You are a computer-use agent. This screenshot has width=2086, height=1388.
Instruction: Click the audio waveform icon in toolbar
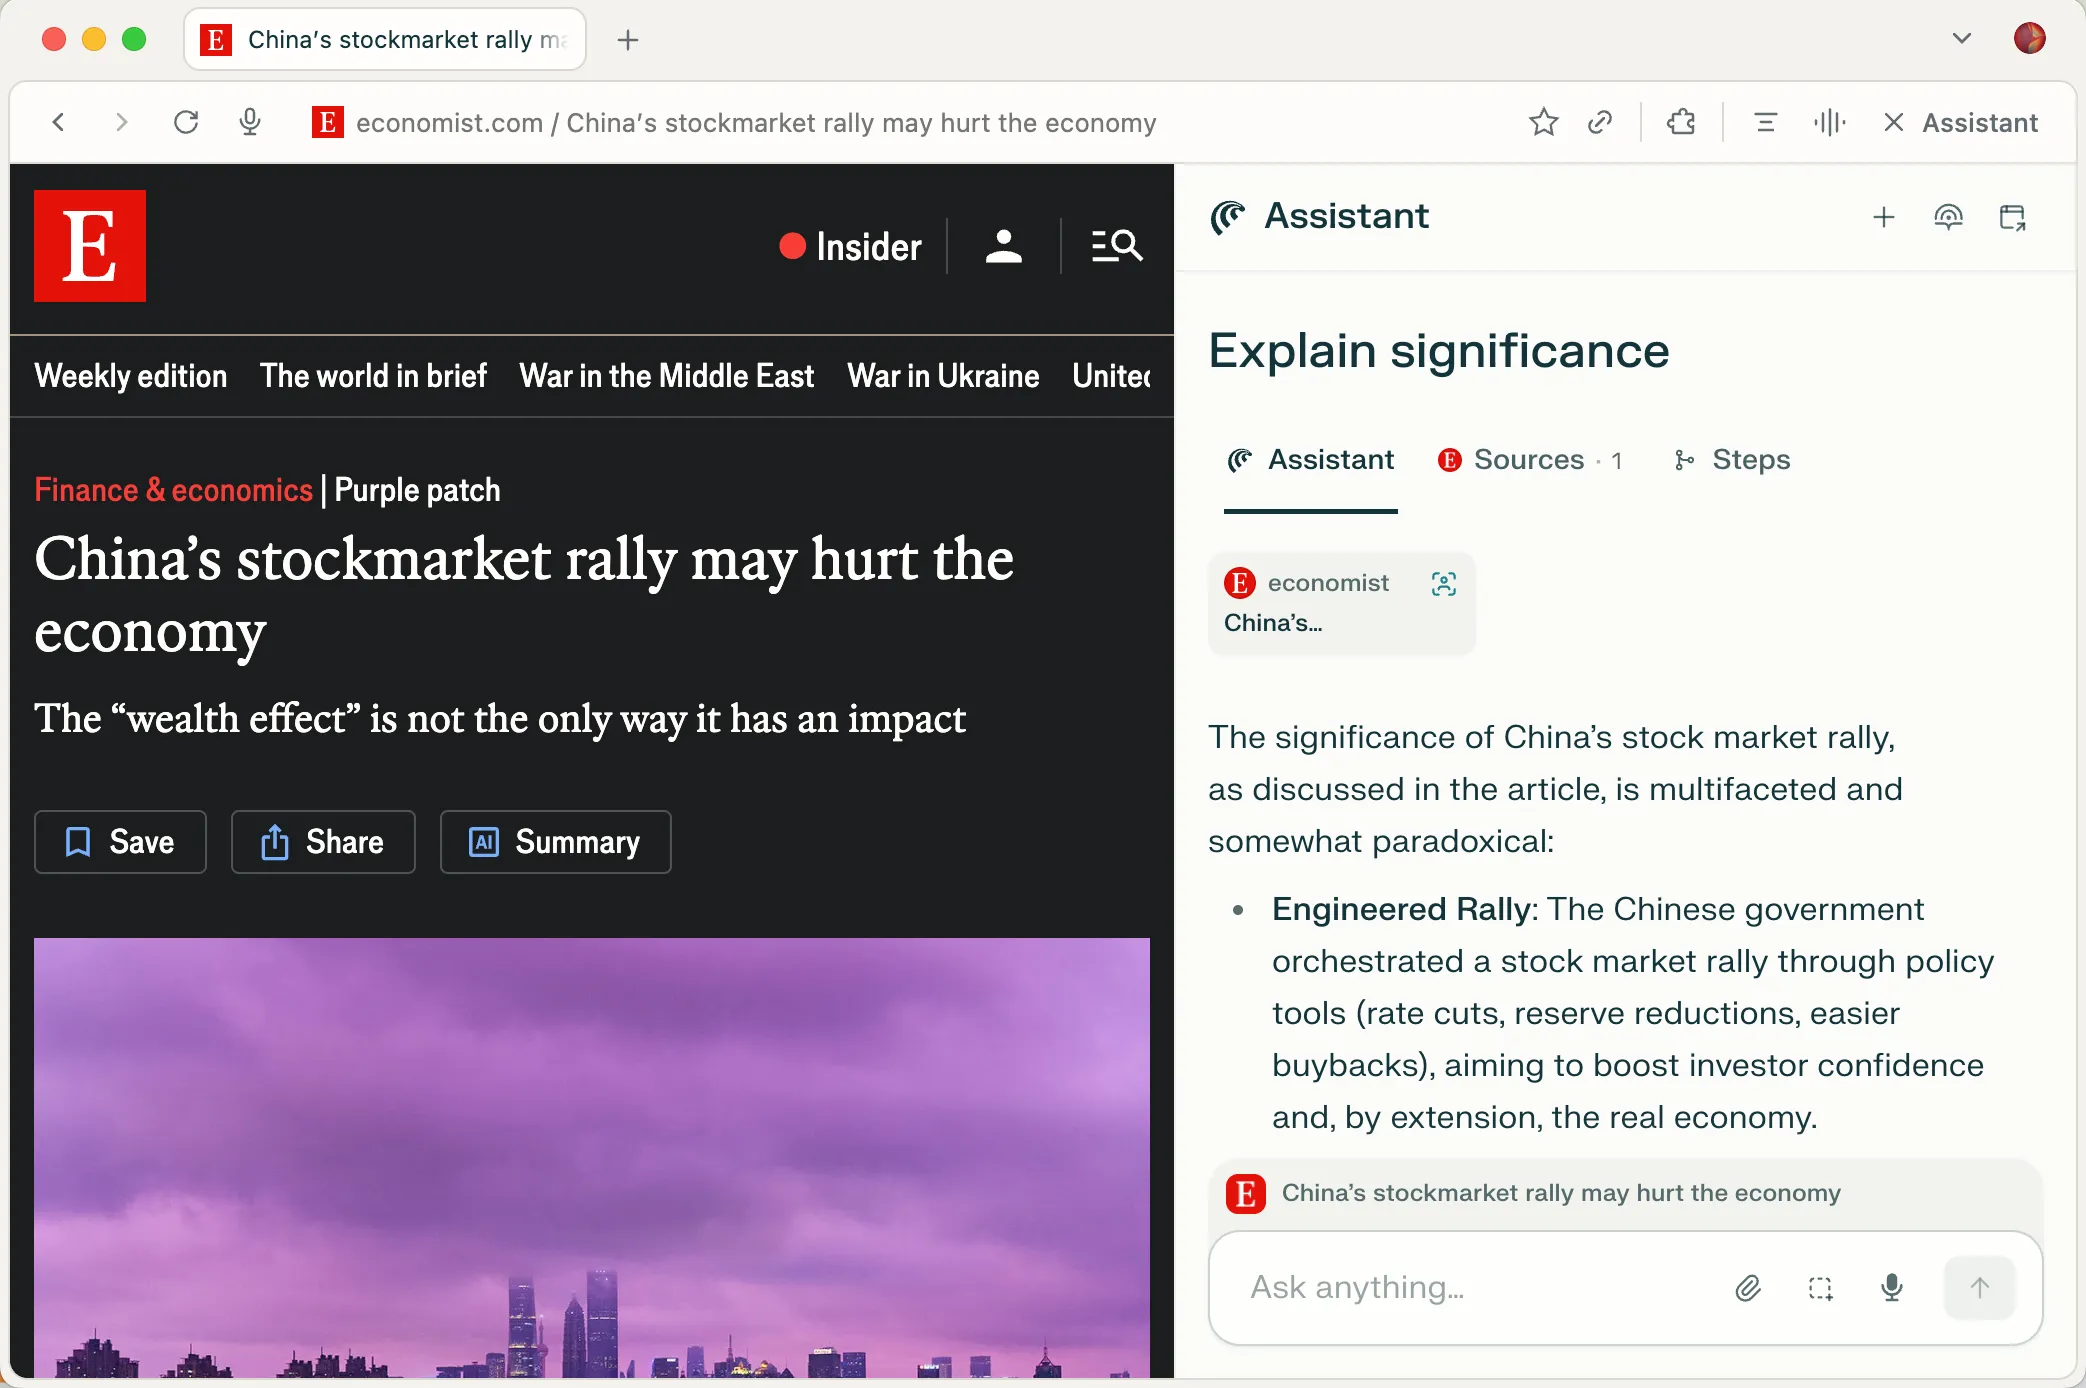1829,122
